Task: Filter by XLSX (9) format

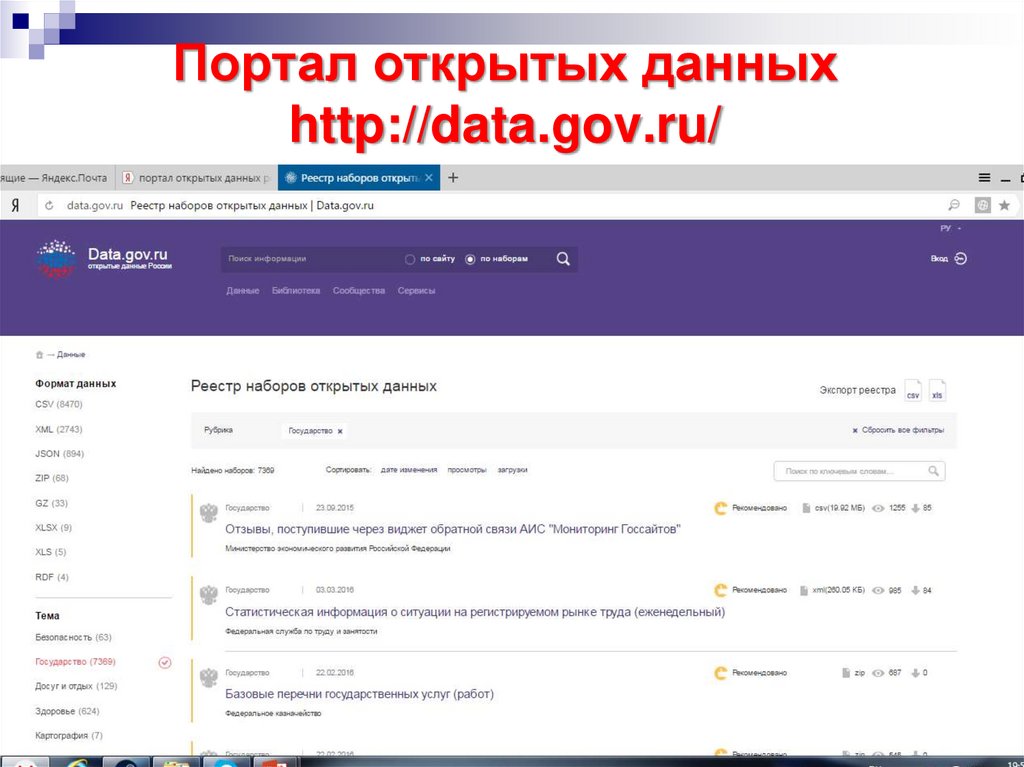Action: (54, 527)
